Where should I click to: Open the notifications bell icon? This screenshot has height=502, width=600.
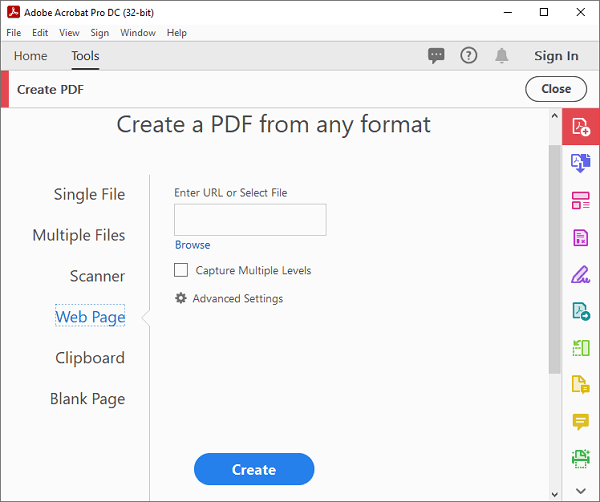(x=501, y=55)
